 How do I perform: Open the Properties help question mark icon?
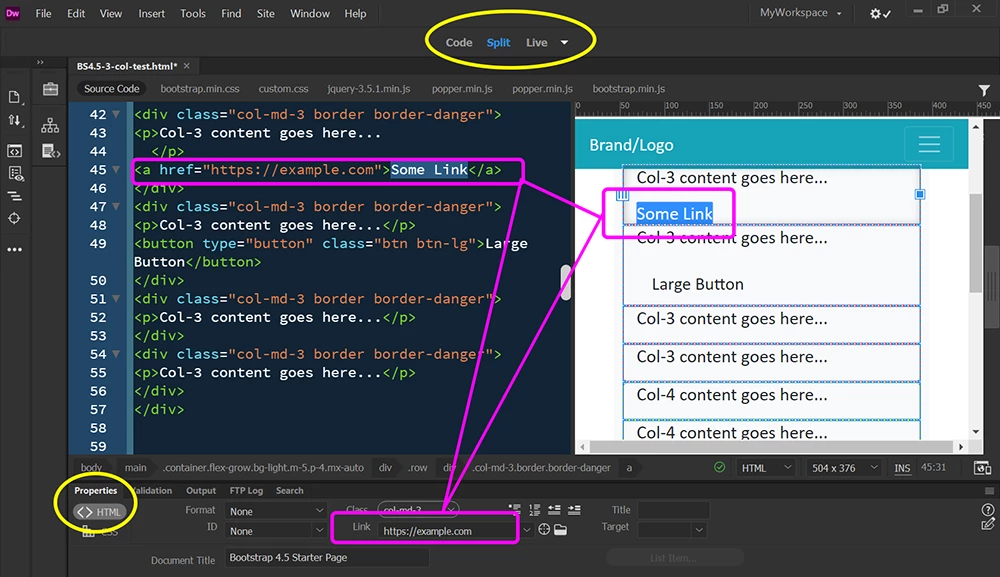coord(987,509)
